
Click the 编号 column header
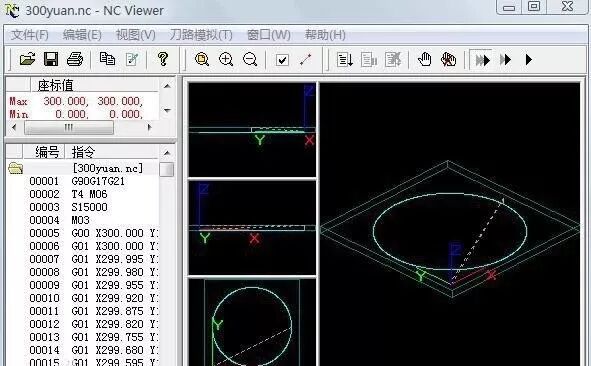click(x=44, y=152)
